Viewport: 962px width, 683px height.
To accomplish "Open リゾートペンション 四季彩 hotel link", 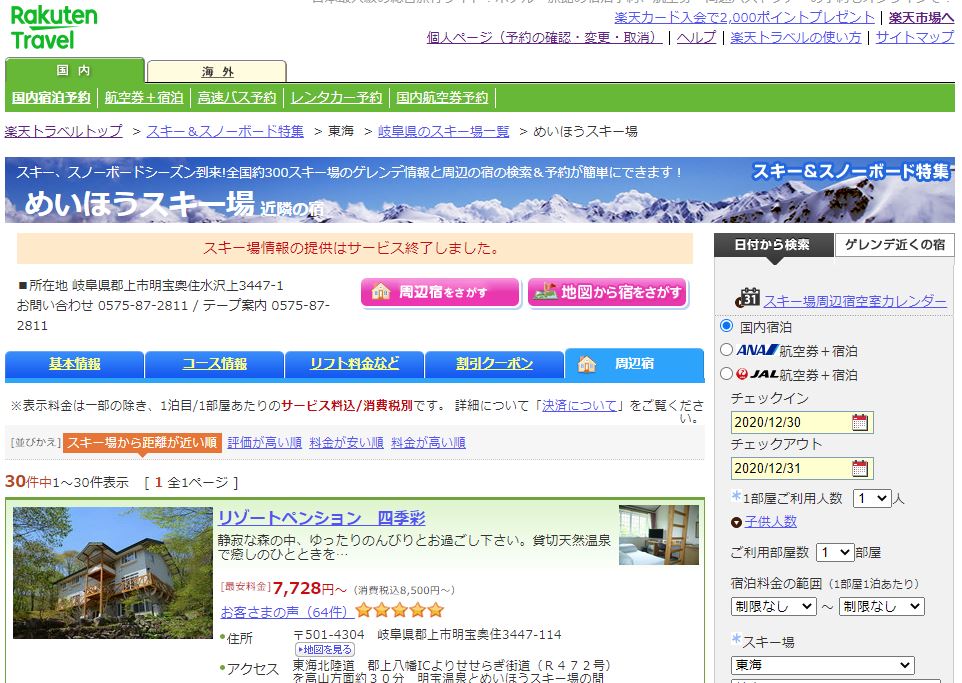I will [x=321, y=519].
